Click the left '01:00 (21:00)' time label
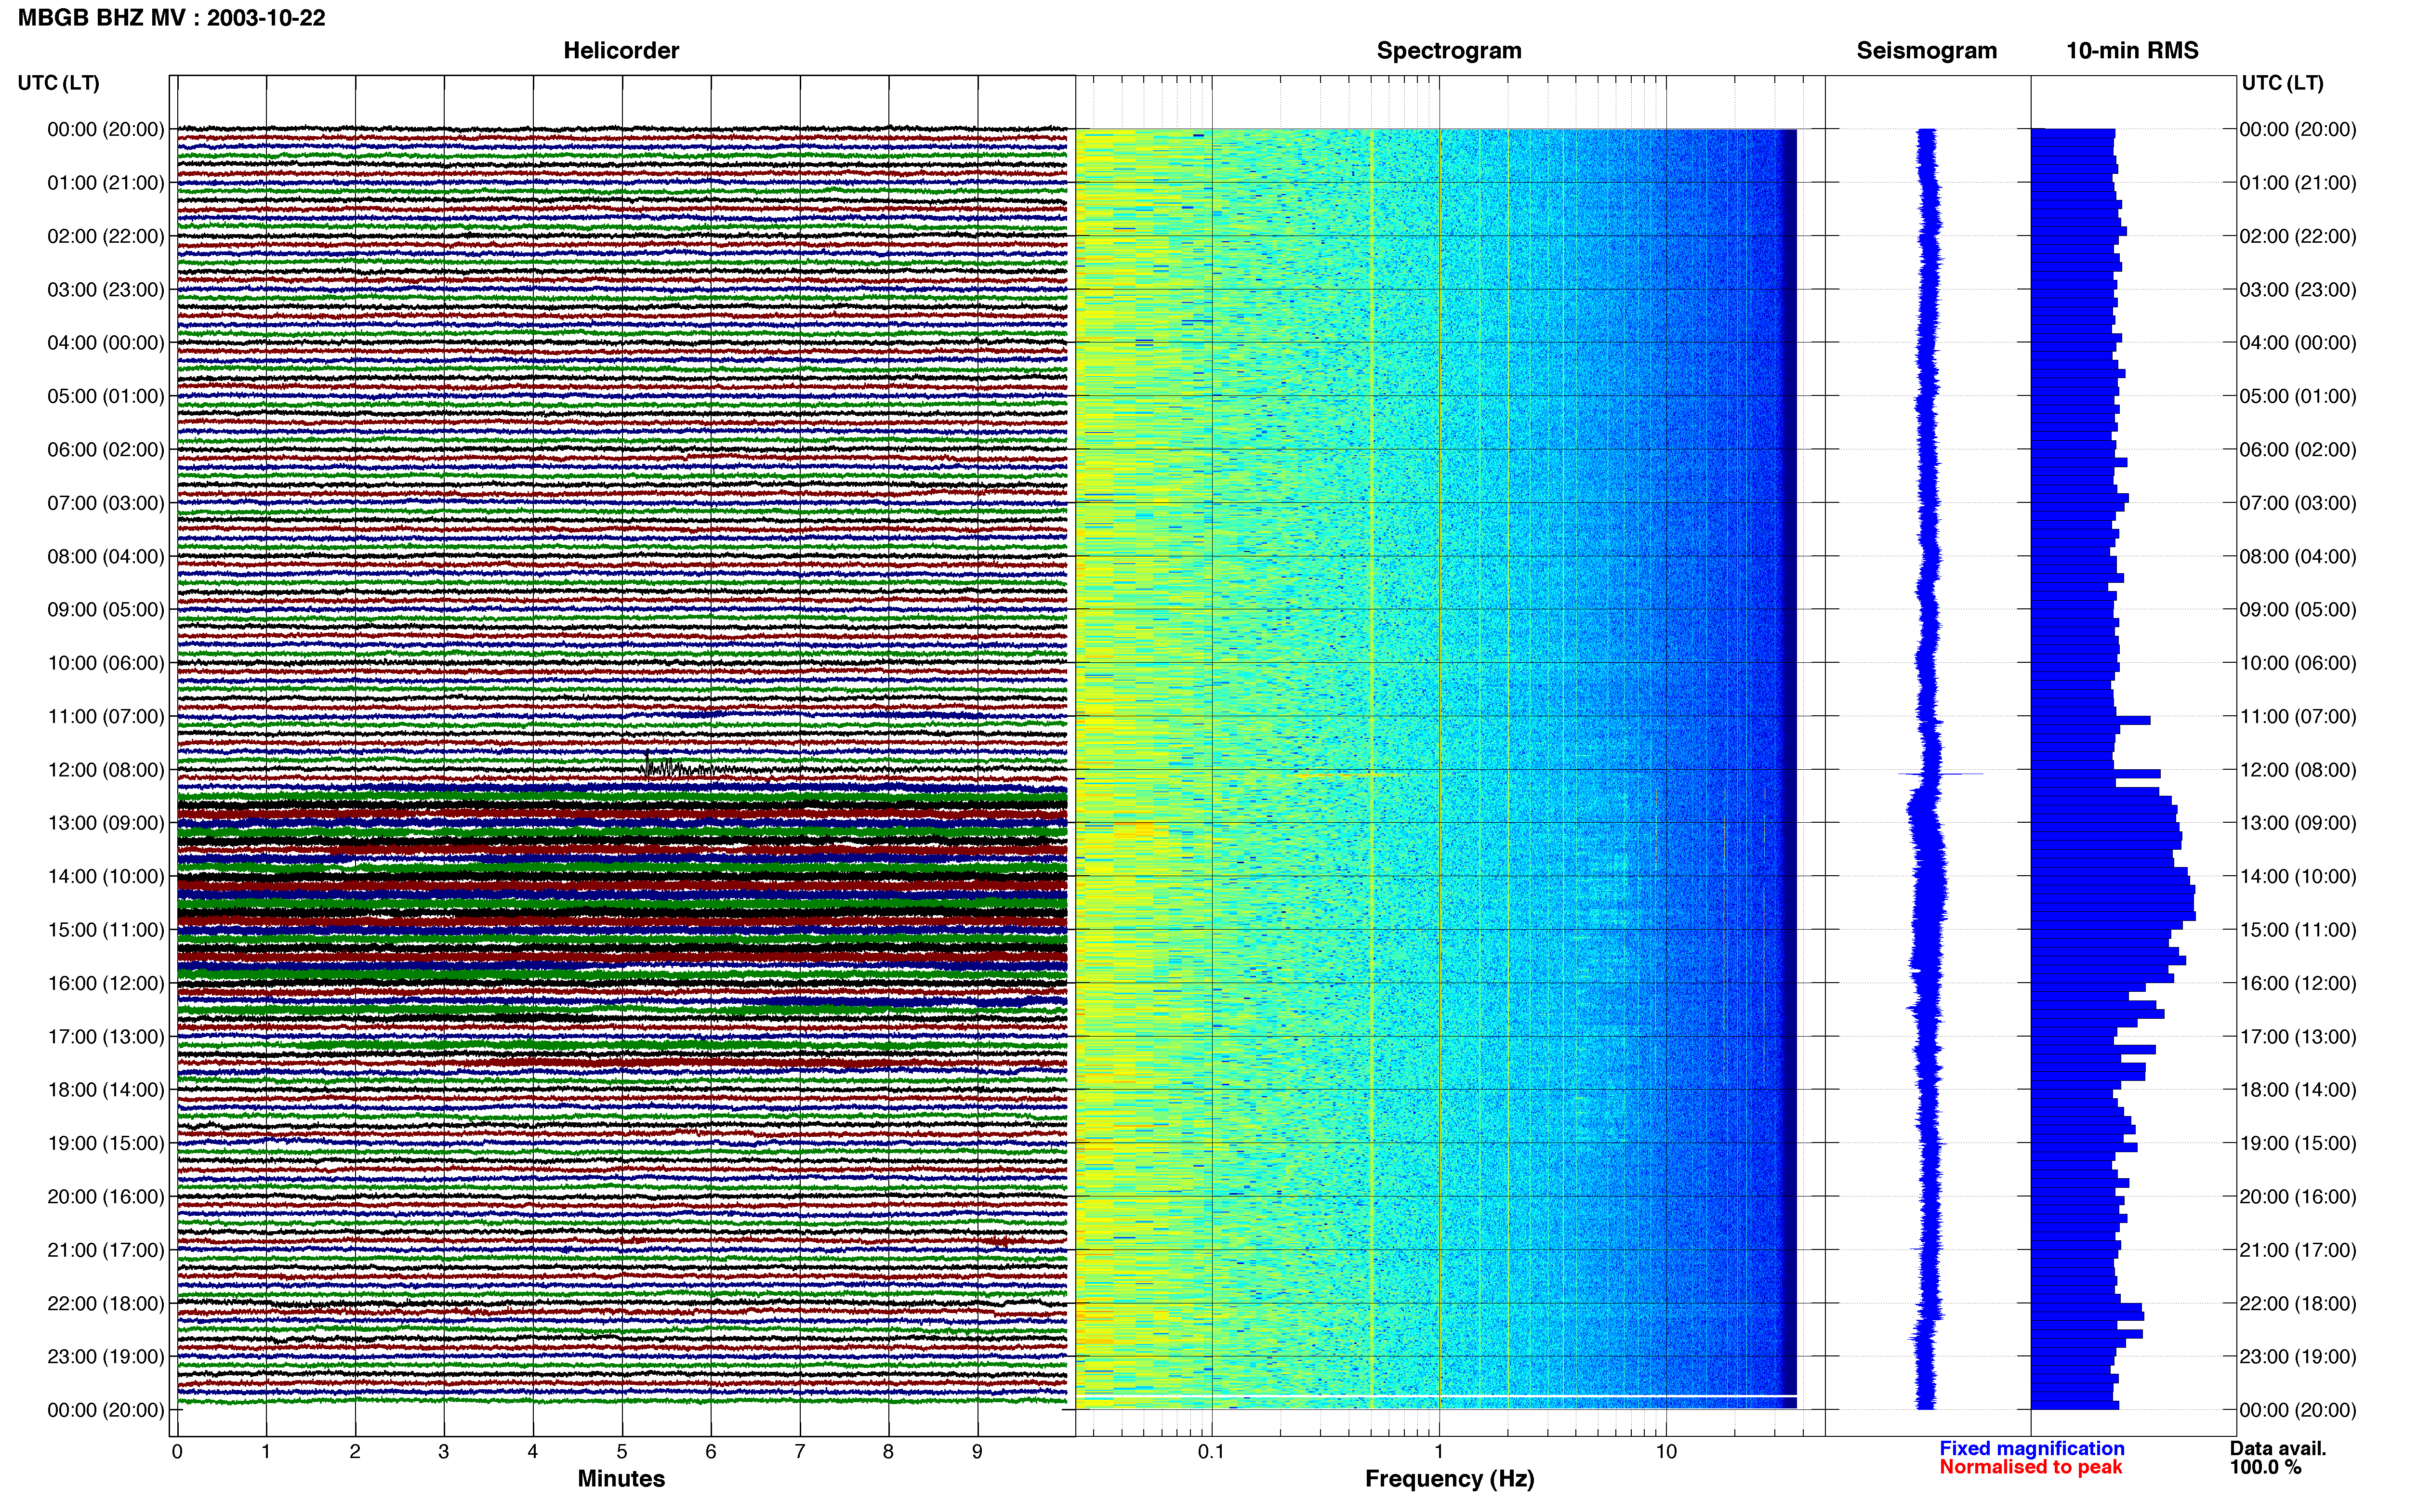 point(106,183)
